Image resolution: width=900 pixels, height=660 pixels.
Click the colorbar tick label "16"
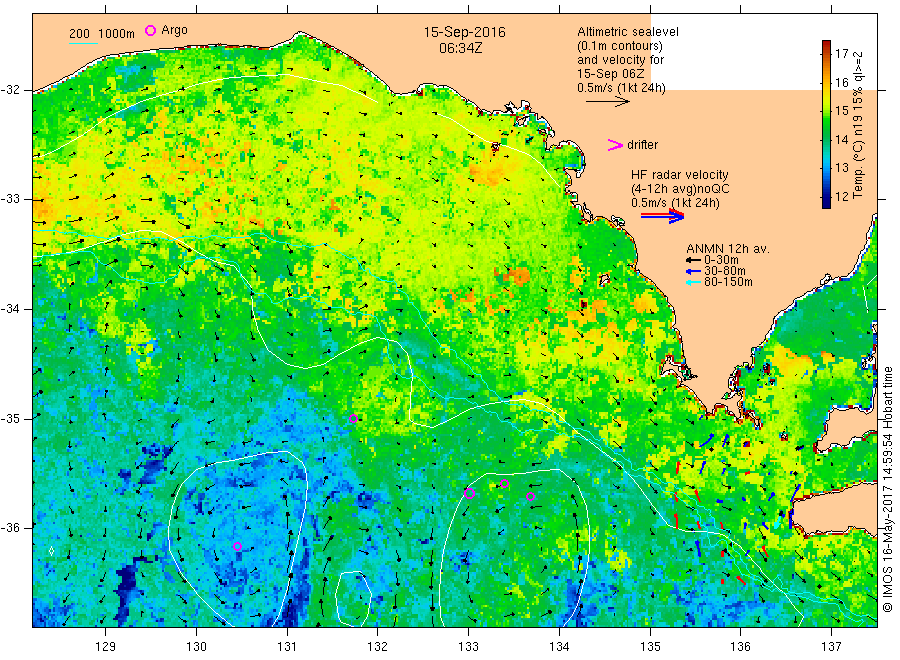coord(841,82)
